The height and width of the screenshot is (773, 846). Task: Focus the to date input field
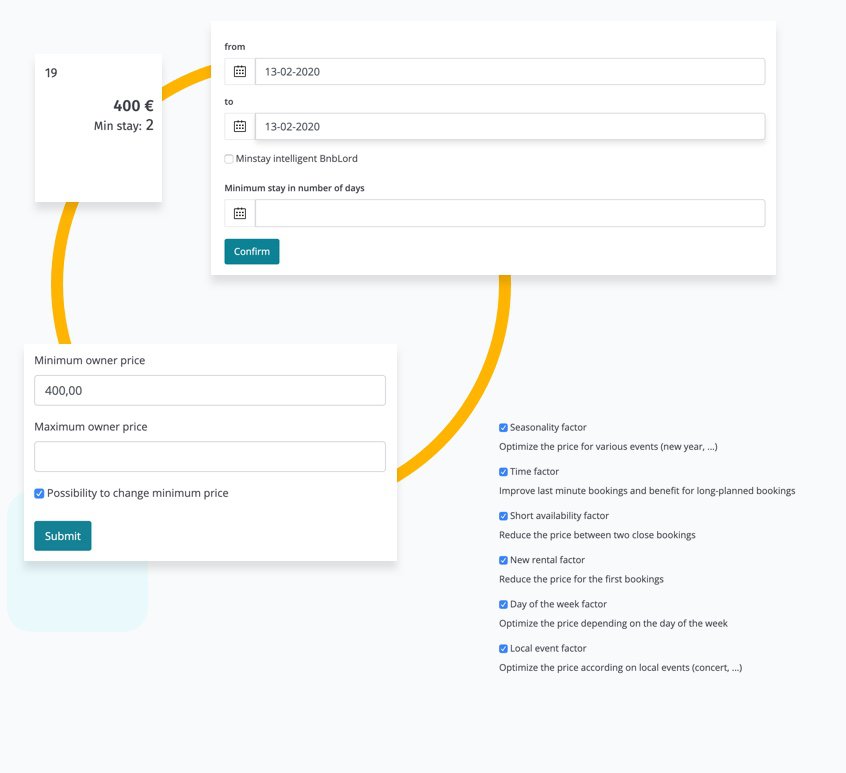(x=510, y=126)
